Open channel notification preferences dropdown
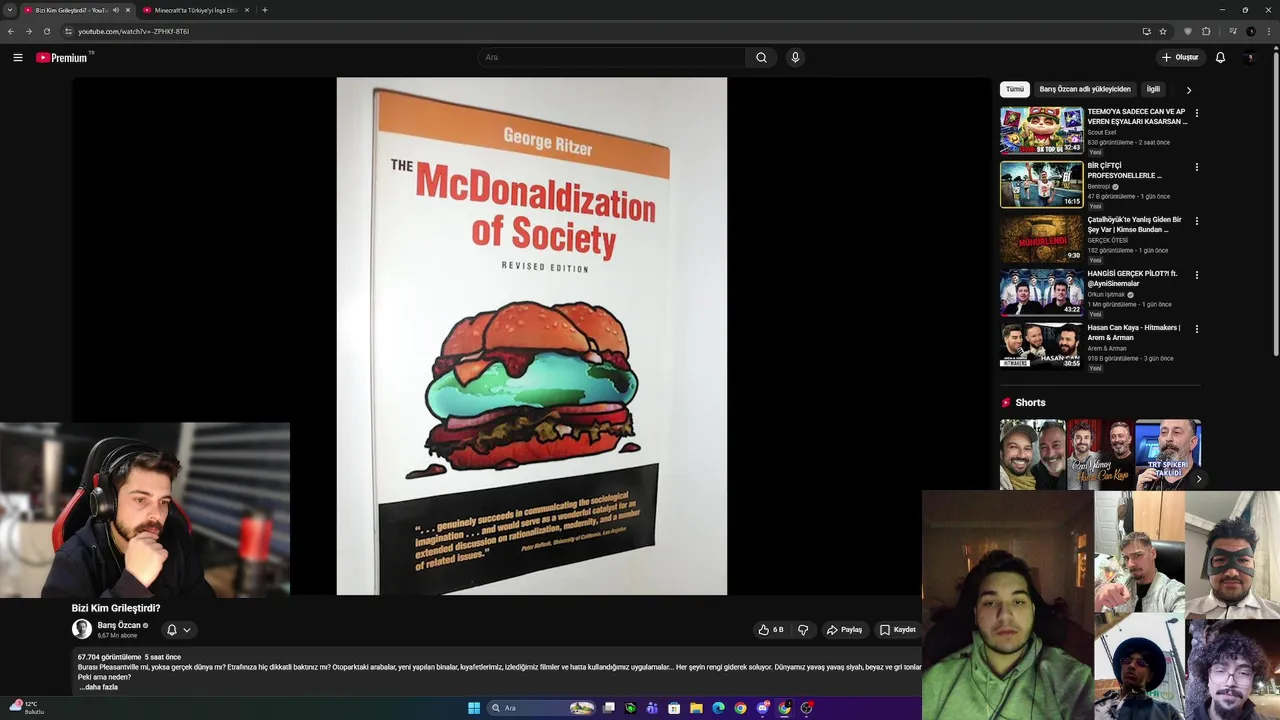Screen dimensions: 1280x720 click(x=178, y=630)
